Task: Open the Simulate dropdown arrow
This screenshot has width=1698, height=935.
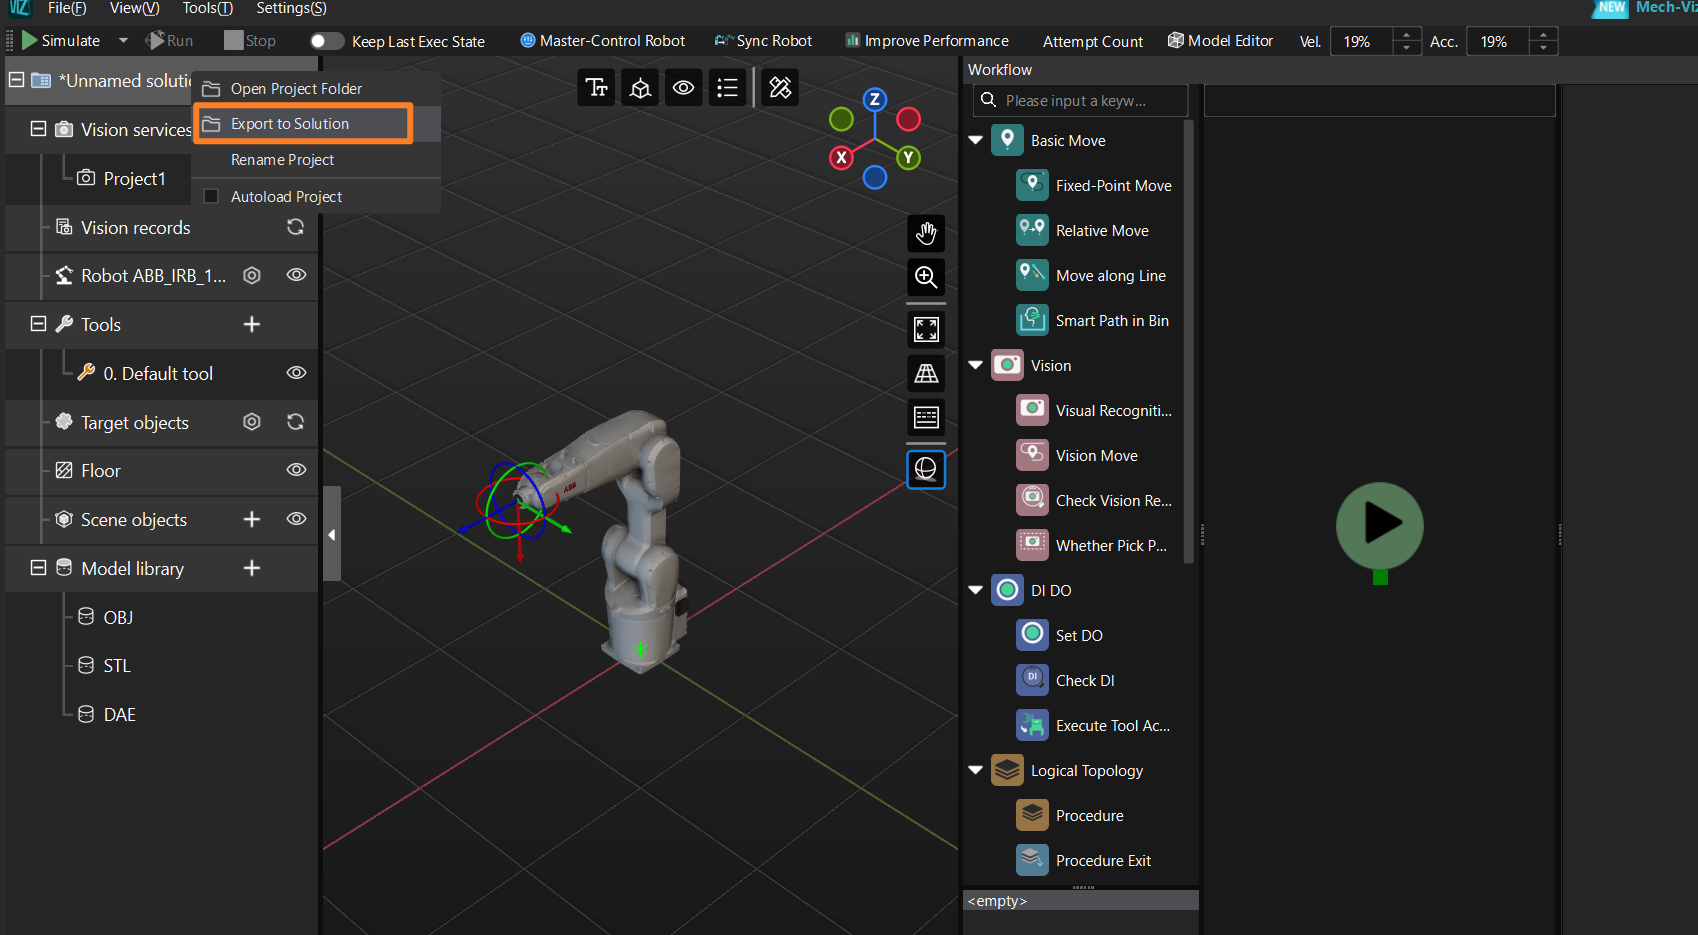Action: pyautogui.click(x=123, y=41)
